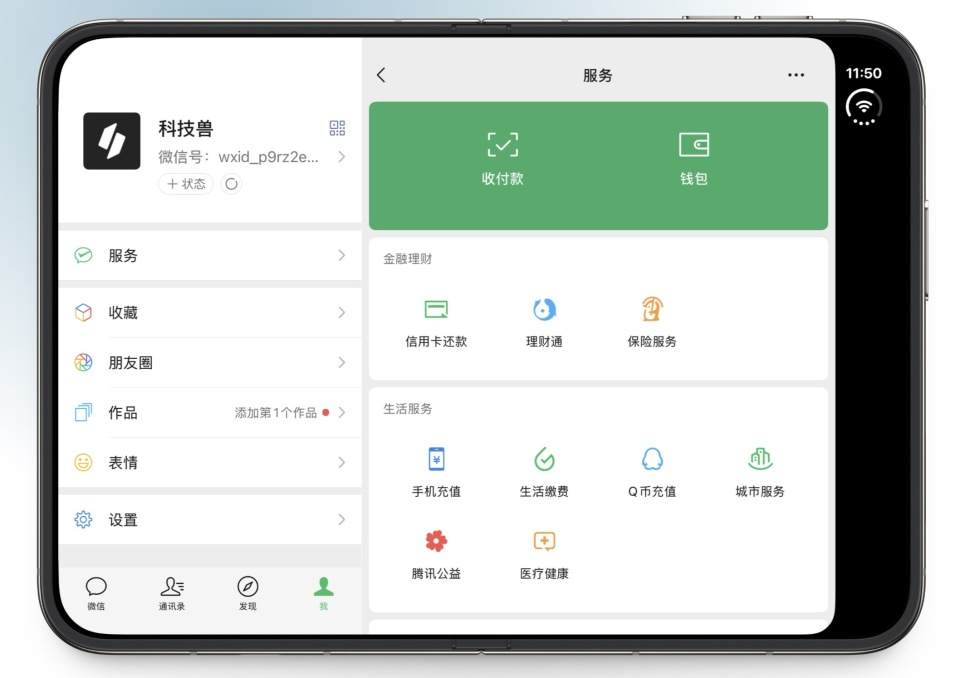Screen dimensions: 960x678
Task: Open 收付款 payment code
Action: pyautogui.click(x=503, y=159)
